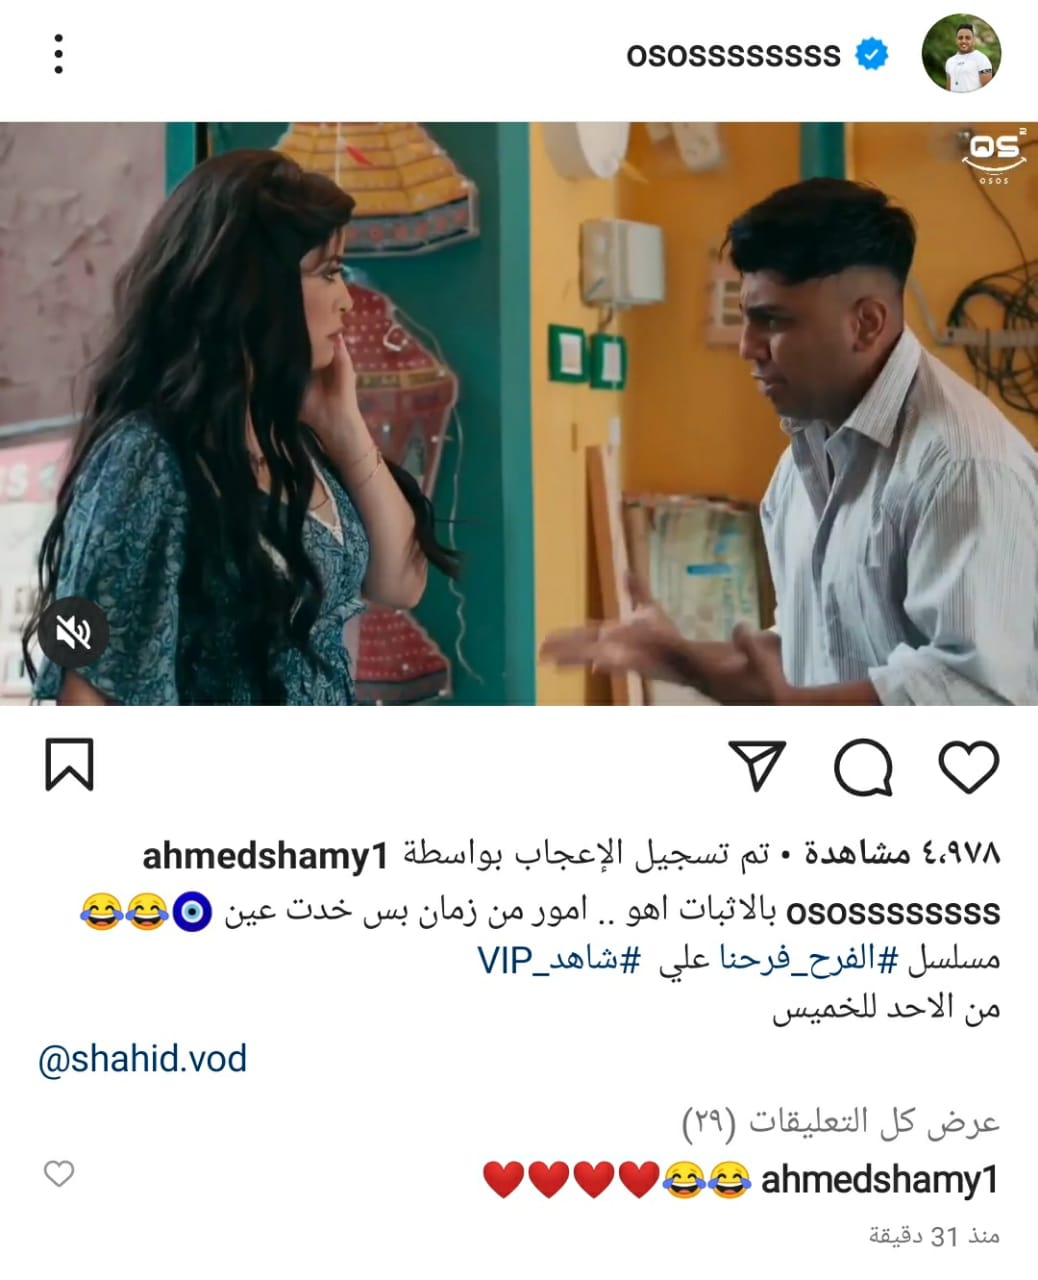Tap the ahmedshamy1 commenter username
The width and height of the screenshot is (1038, 1280).
click(x=880, y=1180)
